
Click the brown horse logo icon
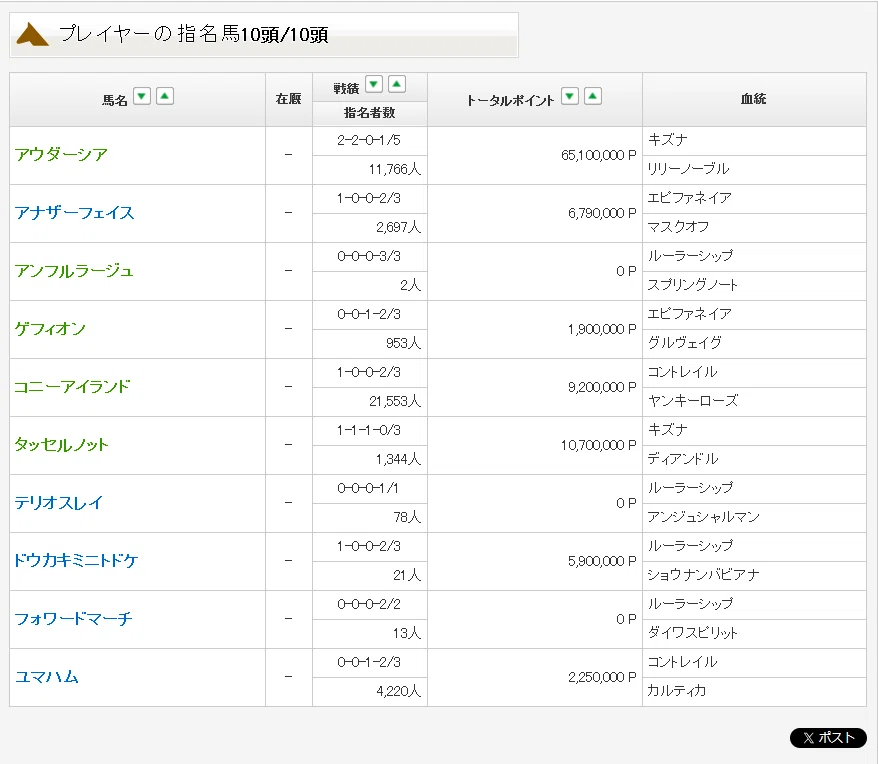(x=32, y=35)
